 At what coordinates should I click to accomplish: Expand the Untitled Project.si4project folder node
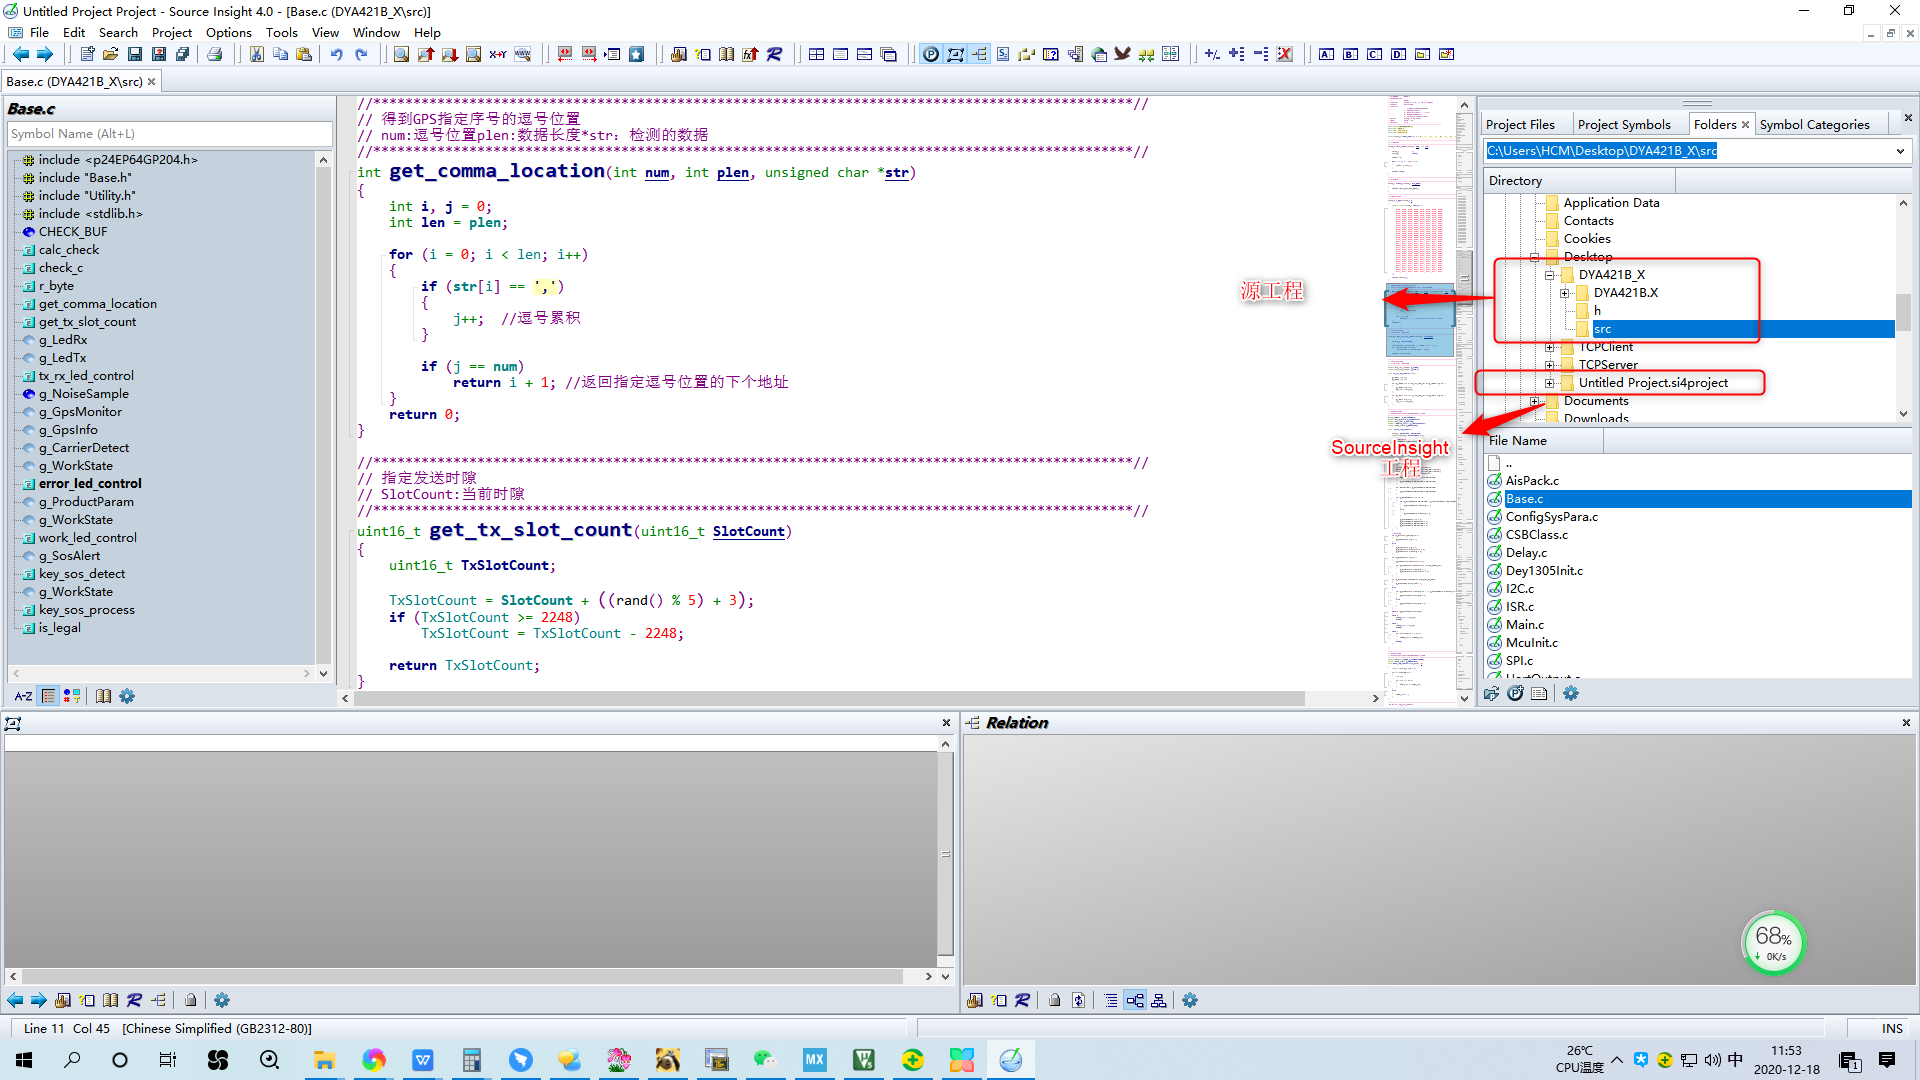click(1549, 383)
